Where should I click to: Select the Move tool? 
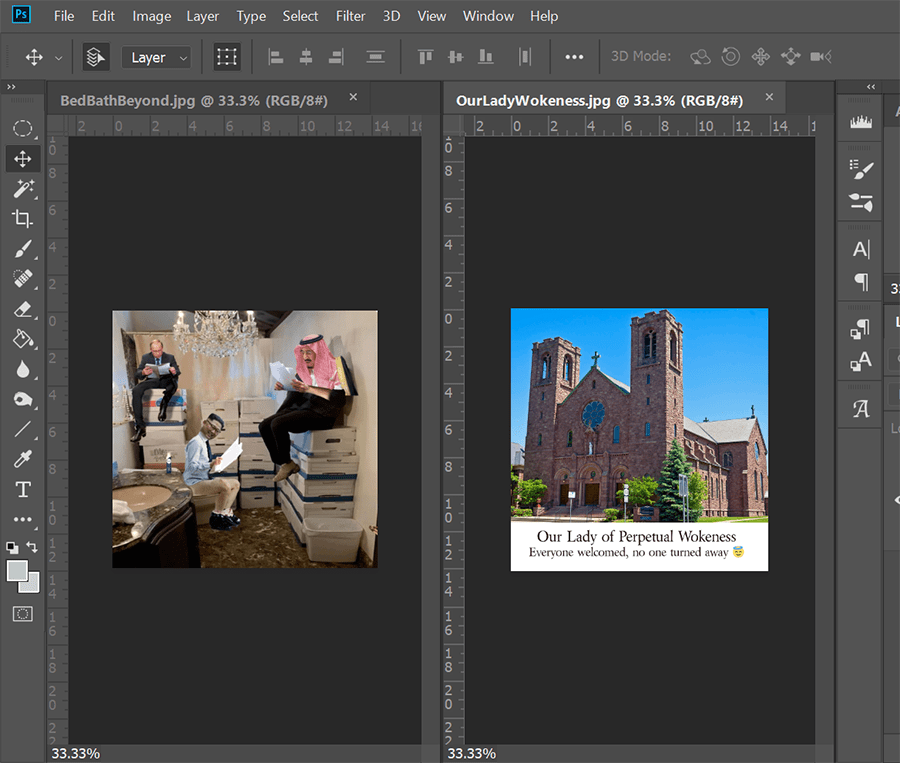[24, 158]
